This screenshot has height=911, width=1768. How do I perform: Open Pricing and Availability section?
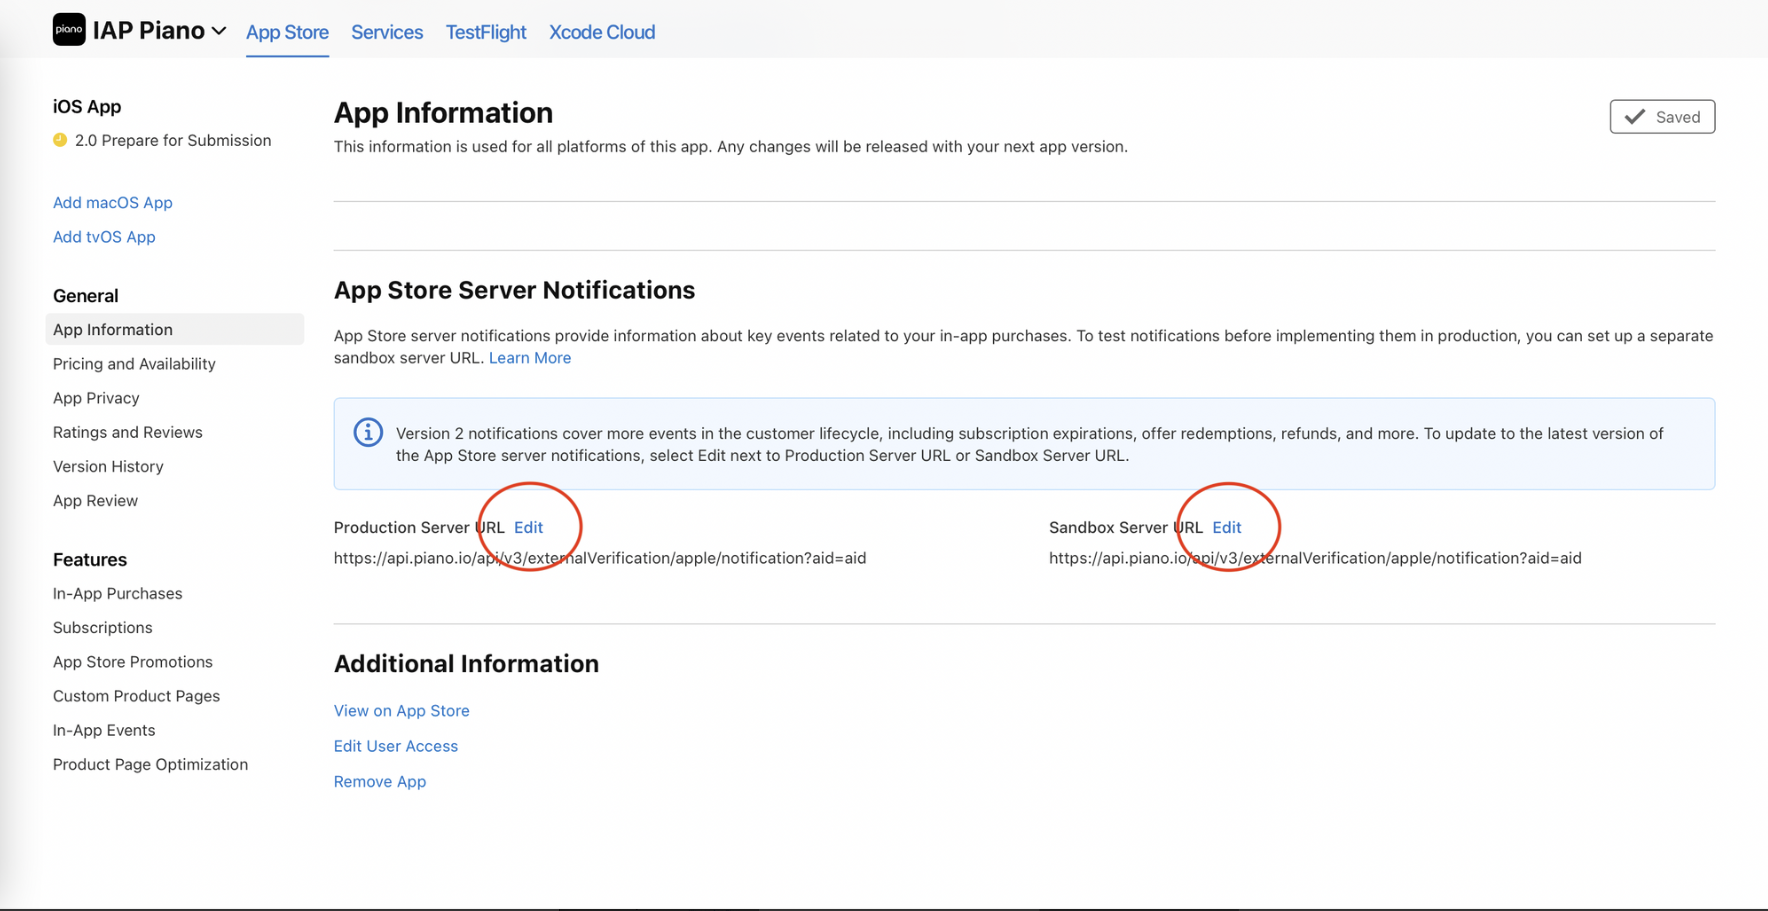pos(134,364)
